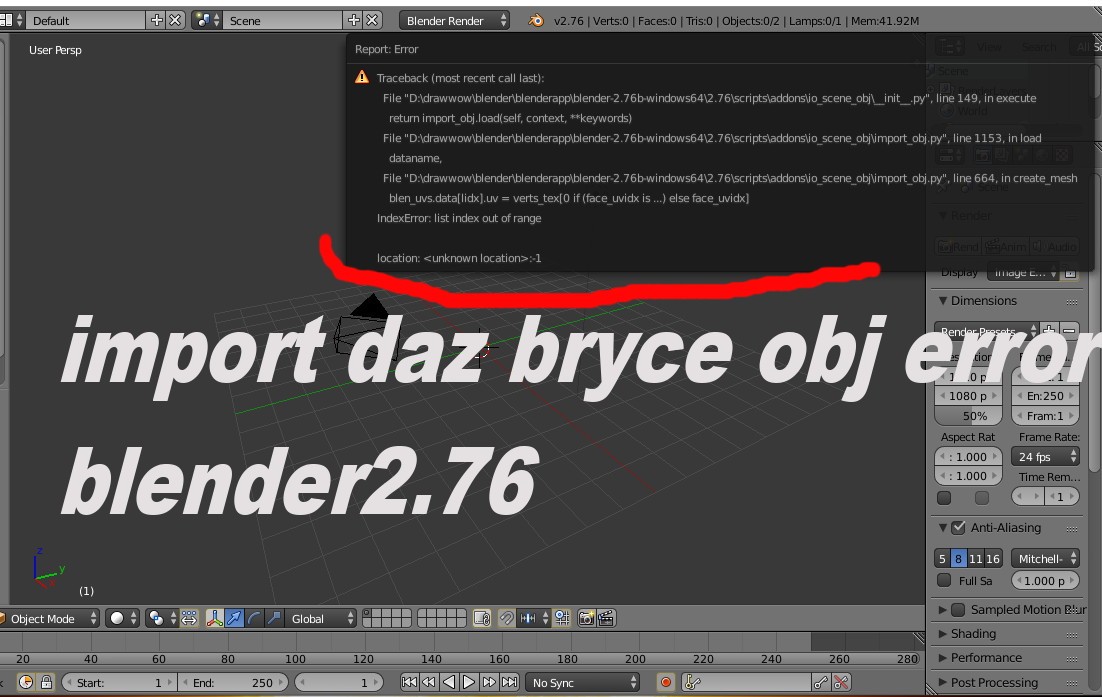Remove a render preset with the minus button

tap(1069, 330)
